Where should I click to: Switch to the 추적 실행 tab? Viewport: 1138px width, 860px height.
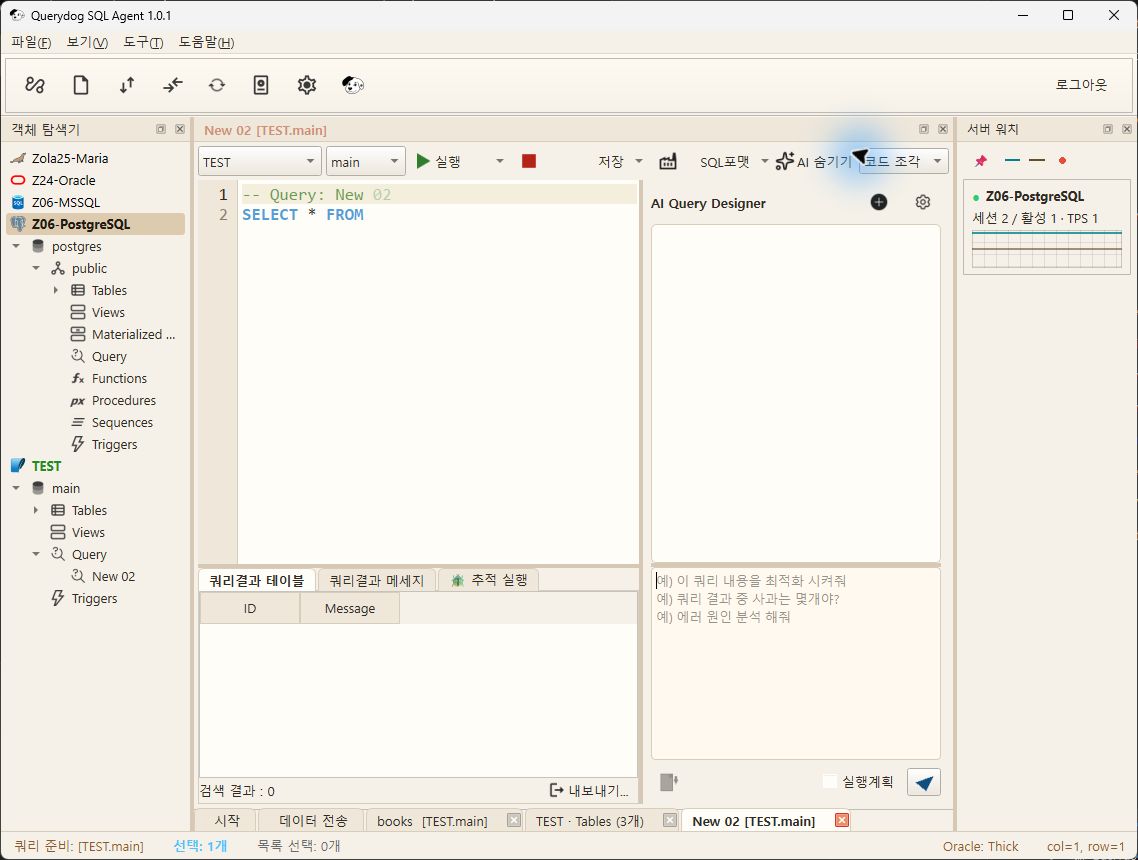click(x=489, y=580)
